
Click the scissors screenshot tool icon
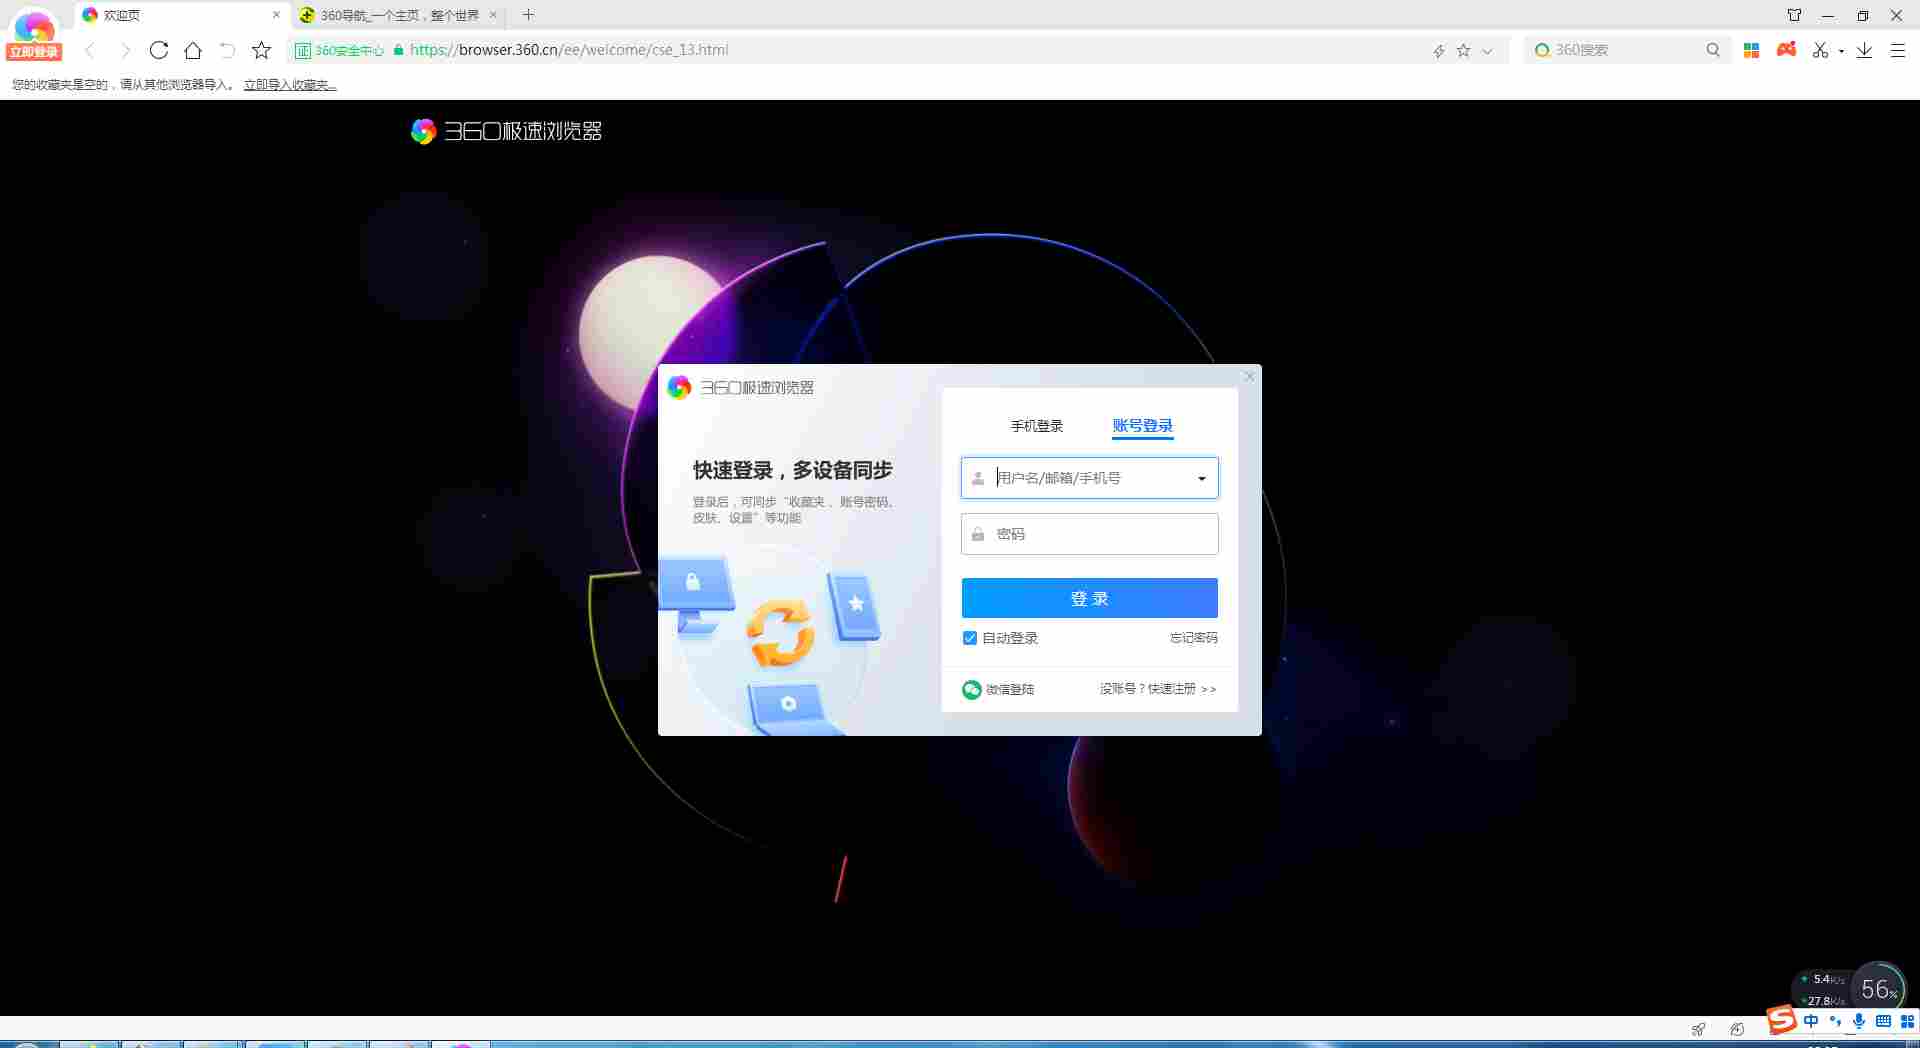coord(1819,50)
